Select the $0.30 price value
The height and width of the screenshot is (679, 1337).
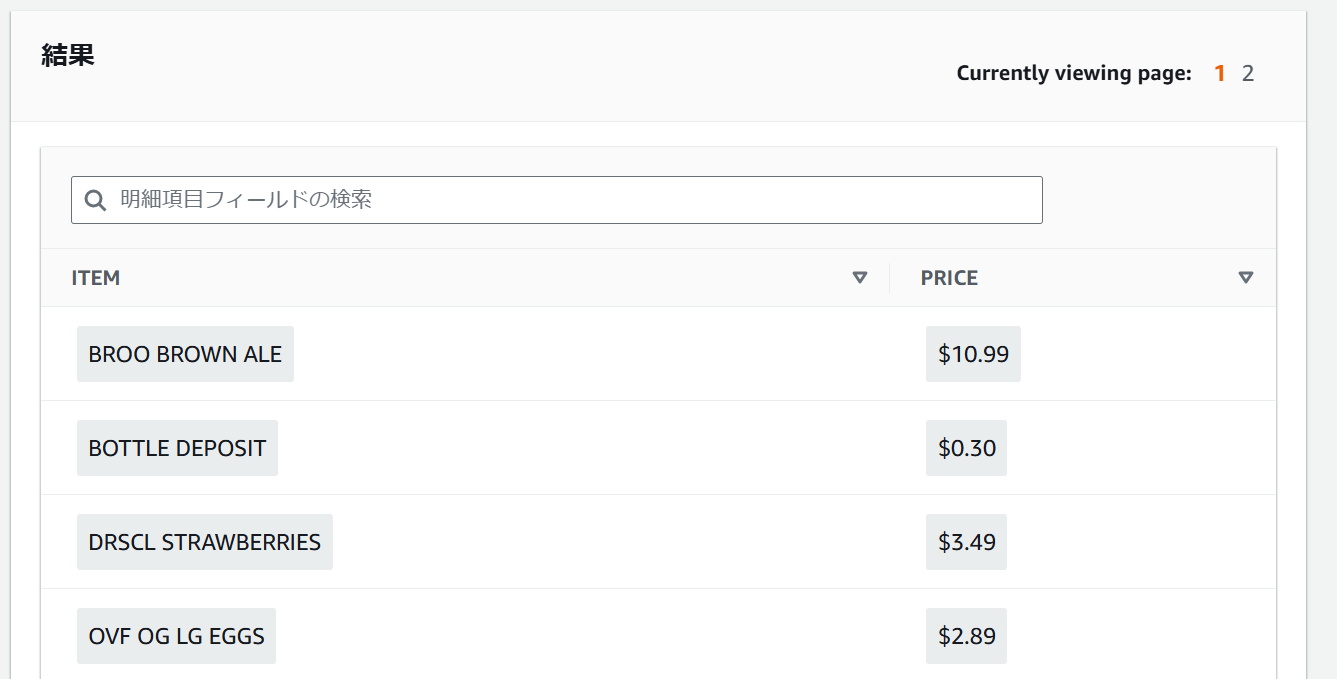966,448
